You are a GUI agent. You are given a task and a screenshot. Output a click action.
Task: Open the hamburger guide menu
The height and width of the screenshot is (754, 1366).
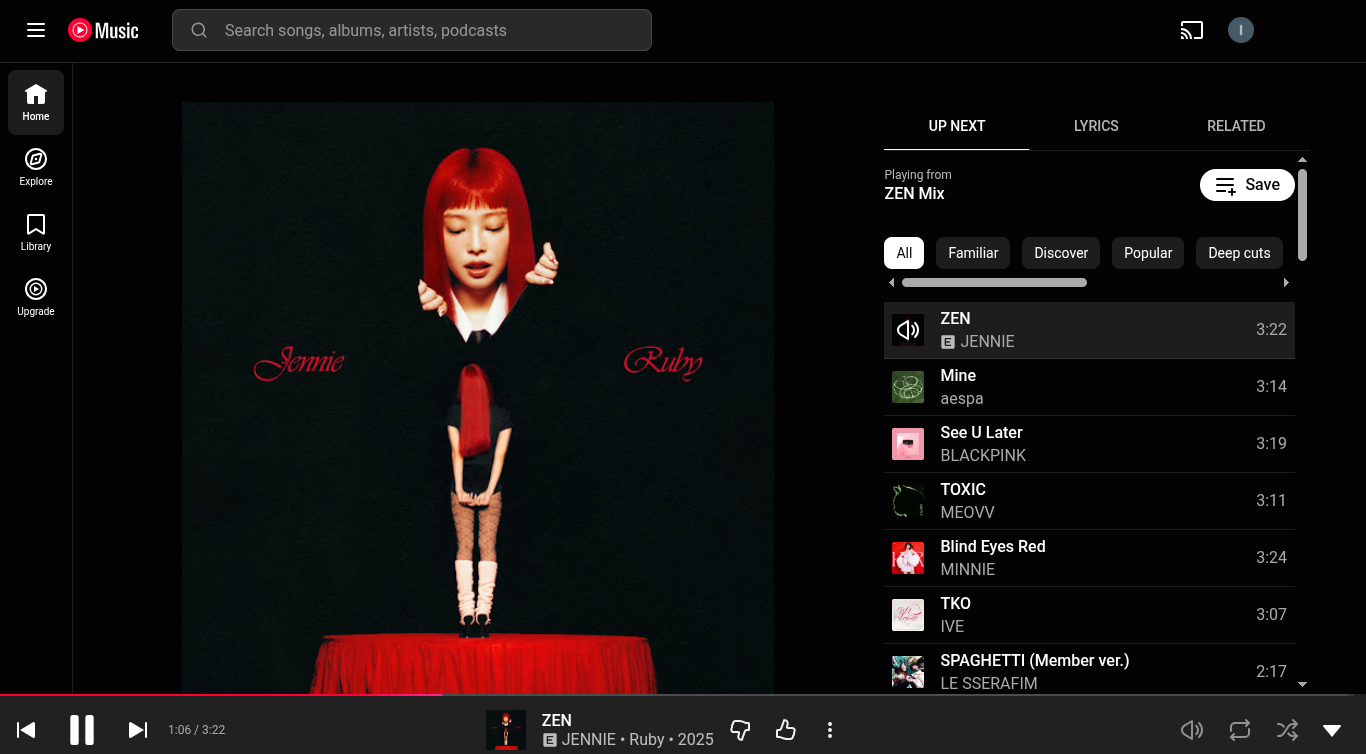[x=36, y=30]
